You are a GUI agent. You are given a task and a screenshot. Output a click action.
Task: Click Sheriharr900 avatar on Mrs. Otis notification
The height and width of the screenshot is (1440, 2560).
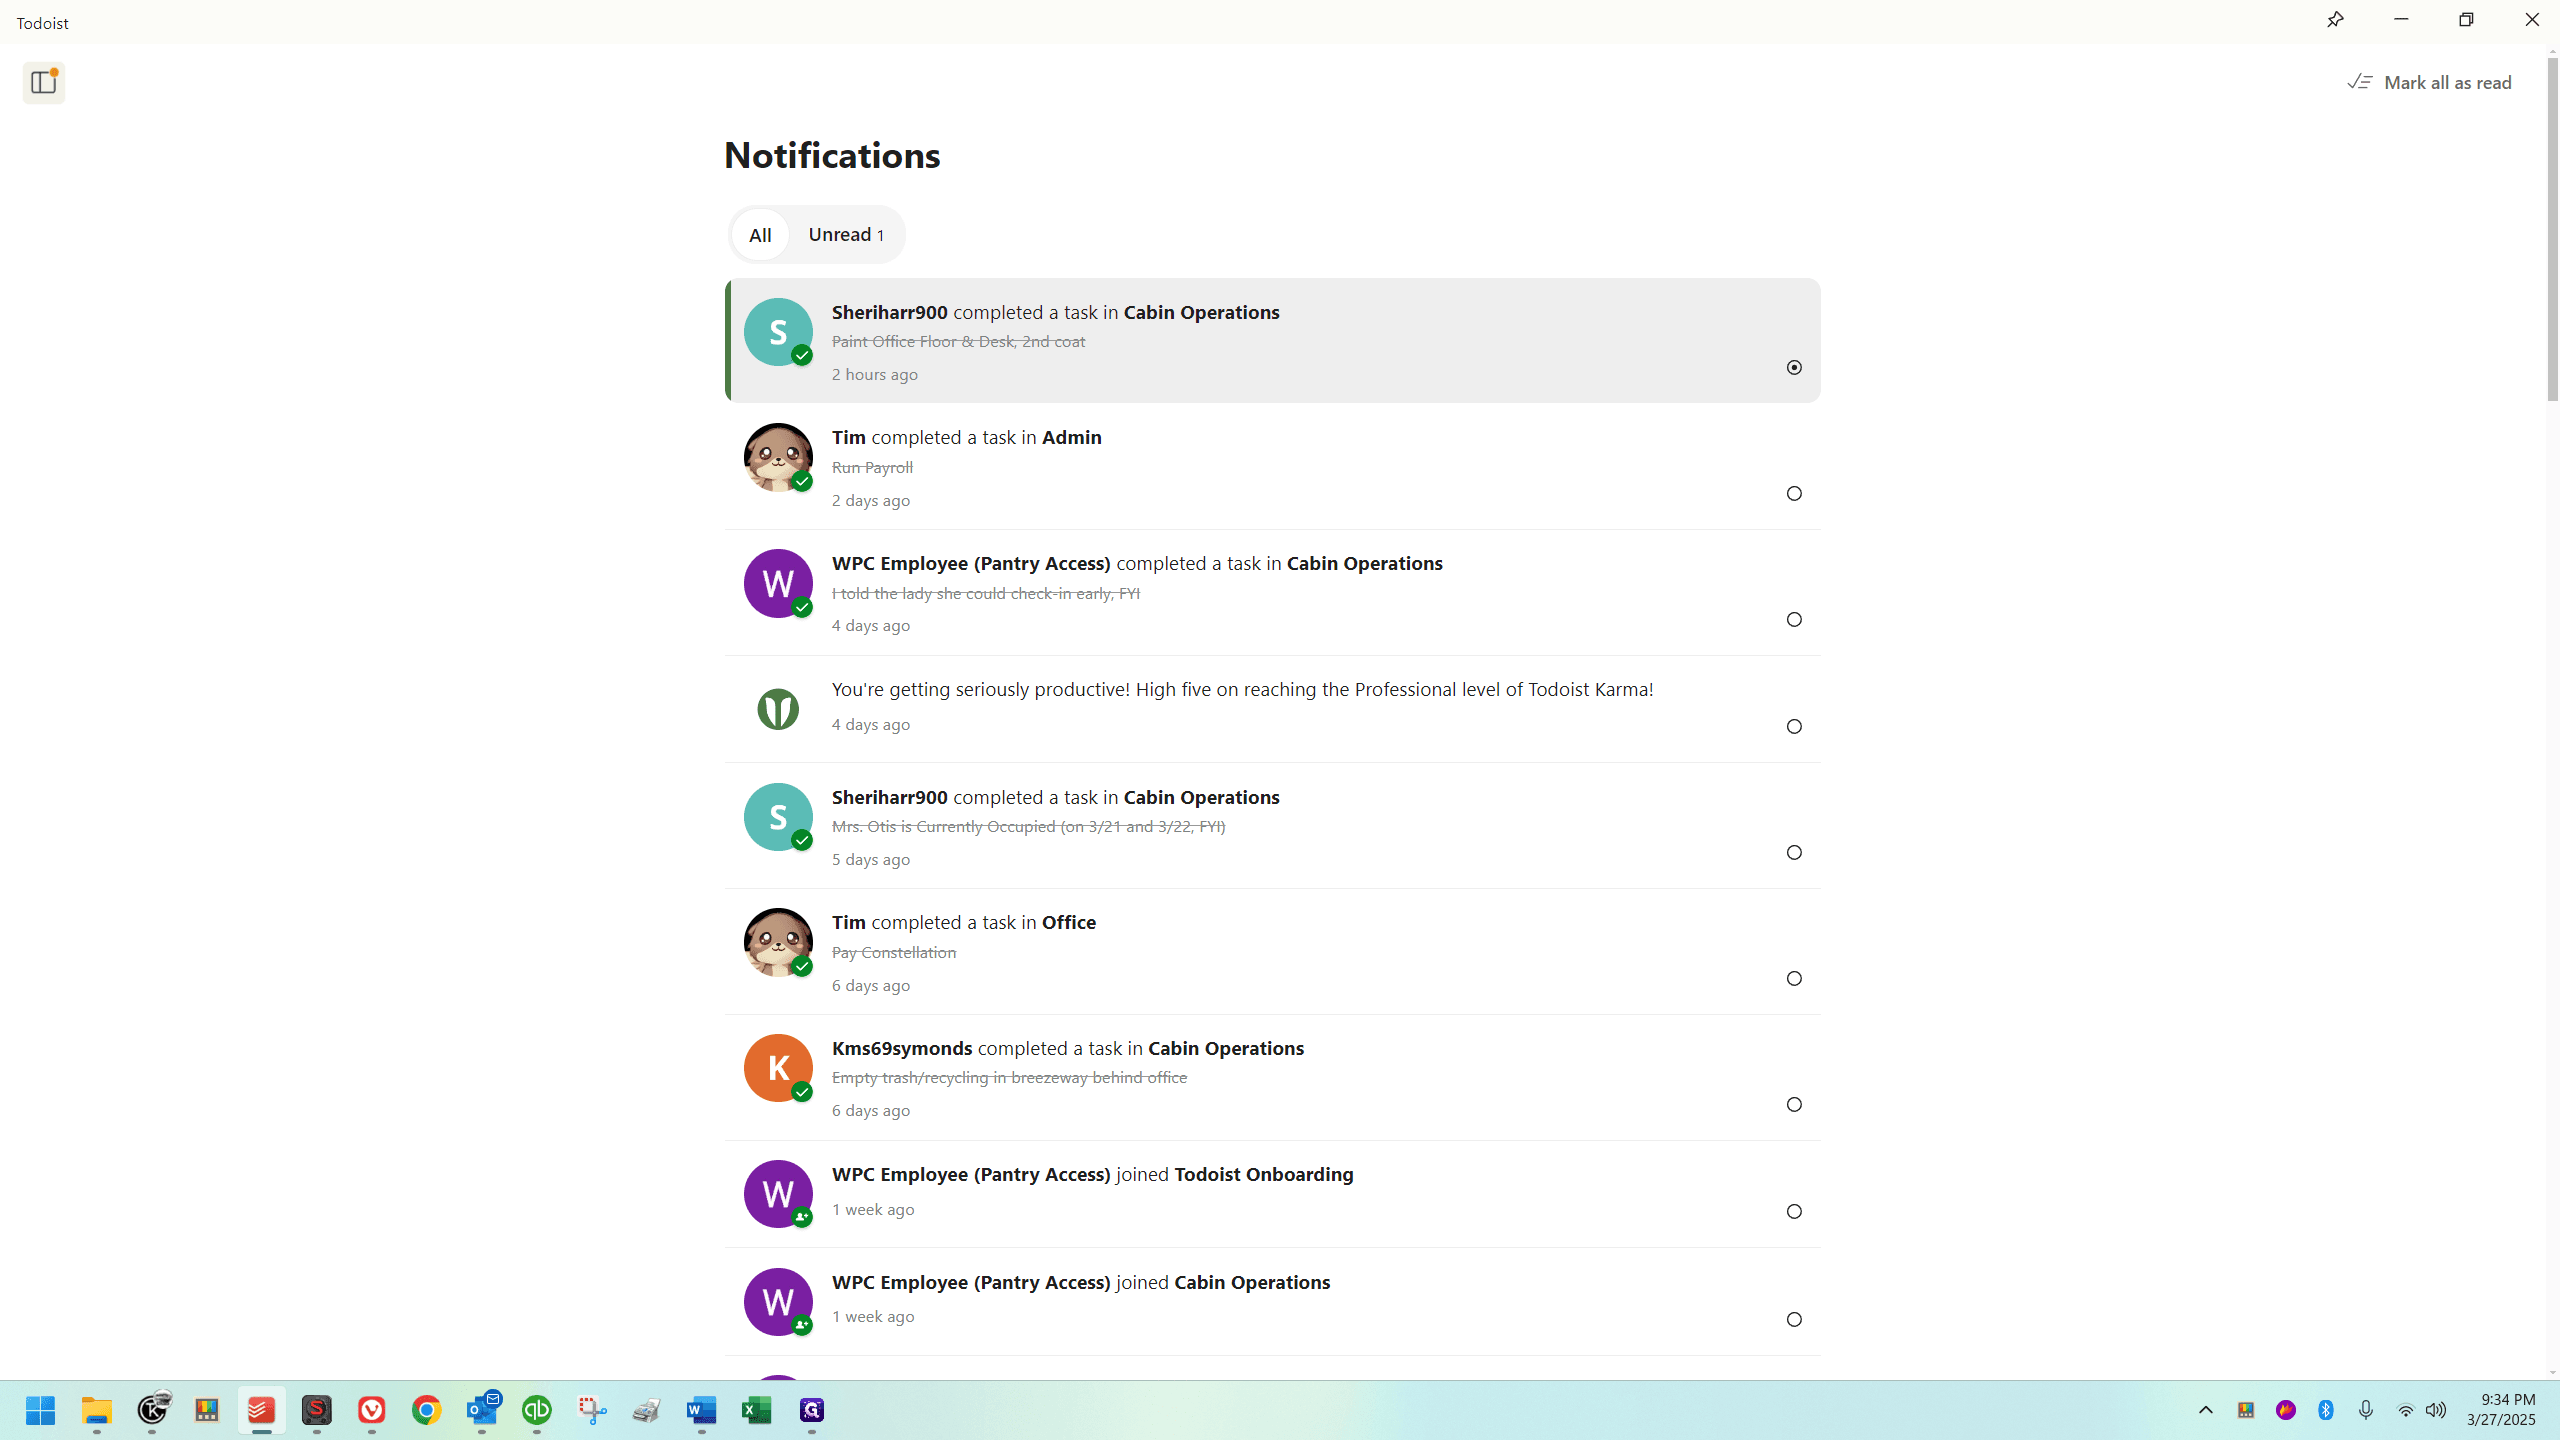778,817
